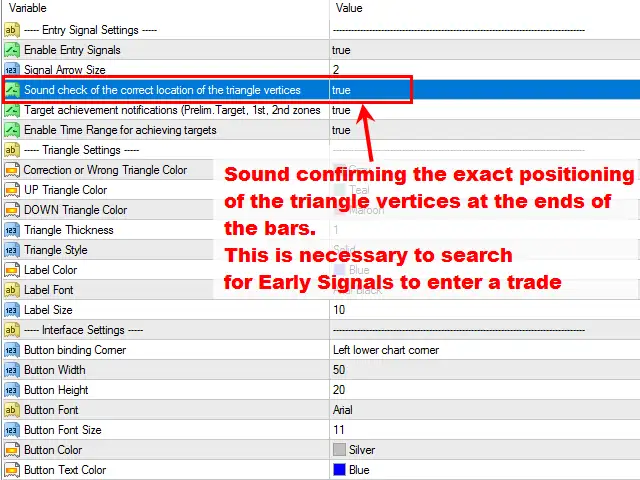The height and width of the screenshot is (480, 640).
Task: Click the blue Button Text Color swatch
Action: click(339, 470)
